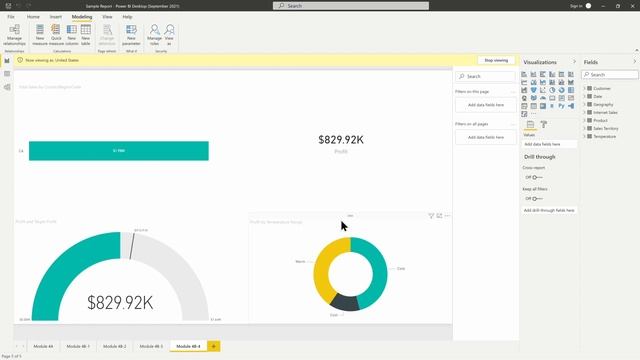Switch to the Help ribbon tab
The width and height of the screenshot is (640, 360).
point(127,17)
